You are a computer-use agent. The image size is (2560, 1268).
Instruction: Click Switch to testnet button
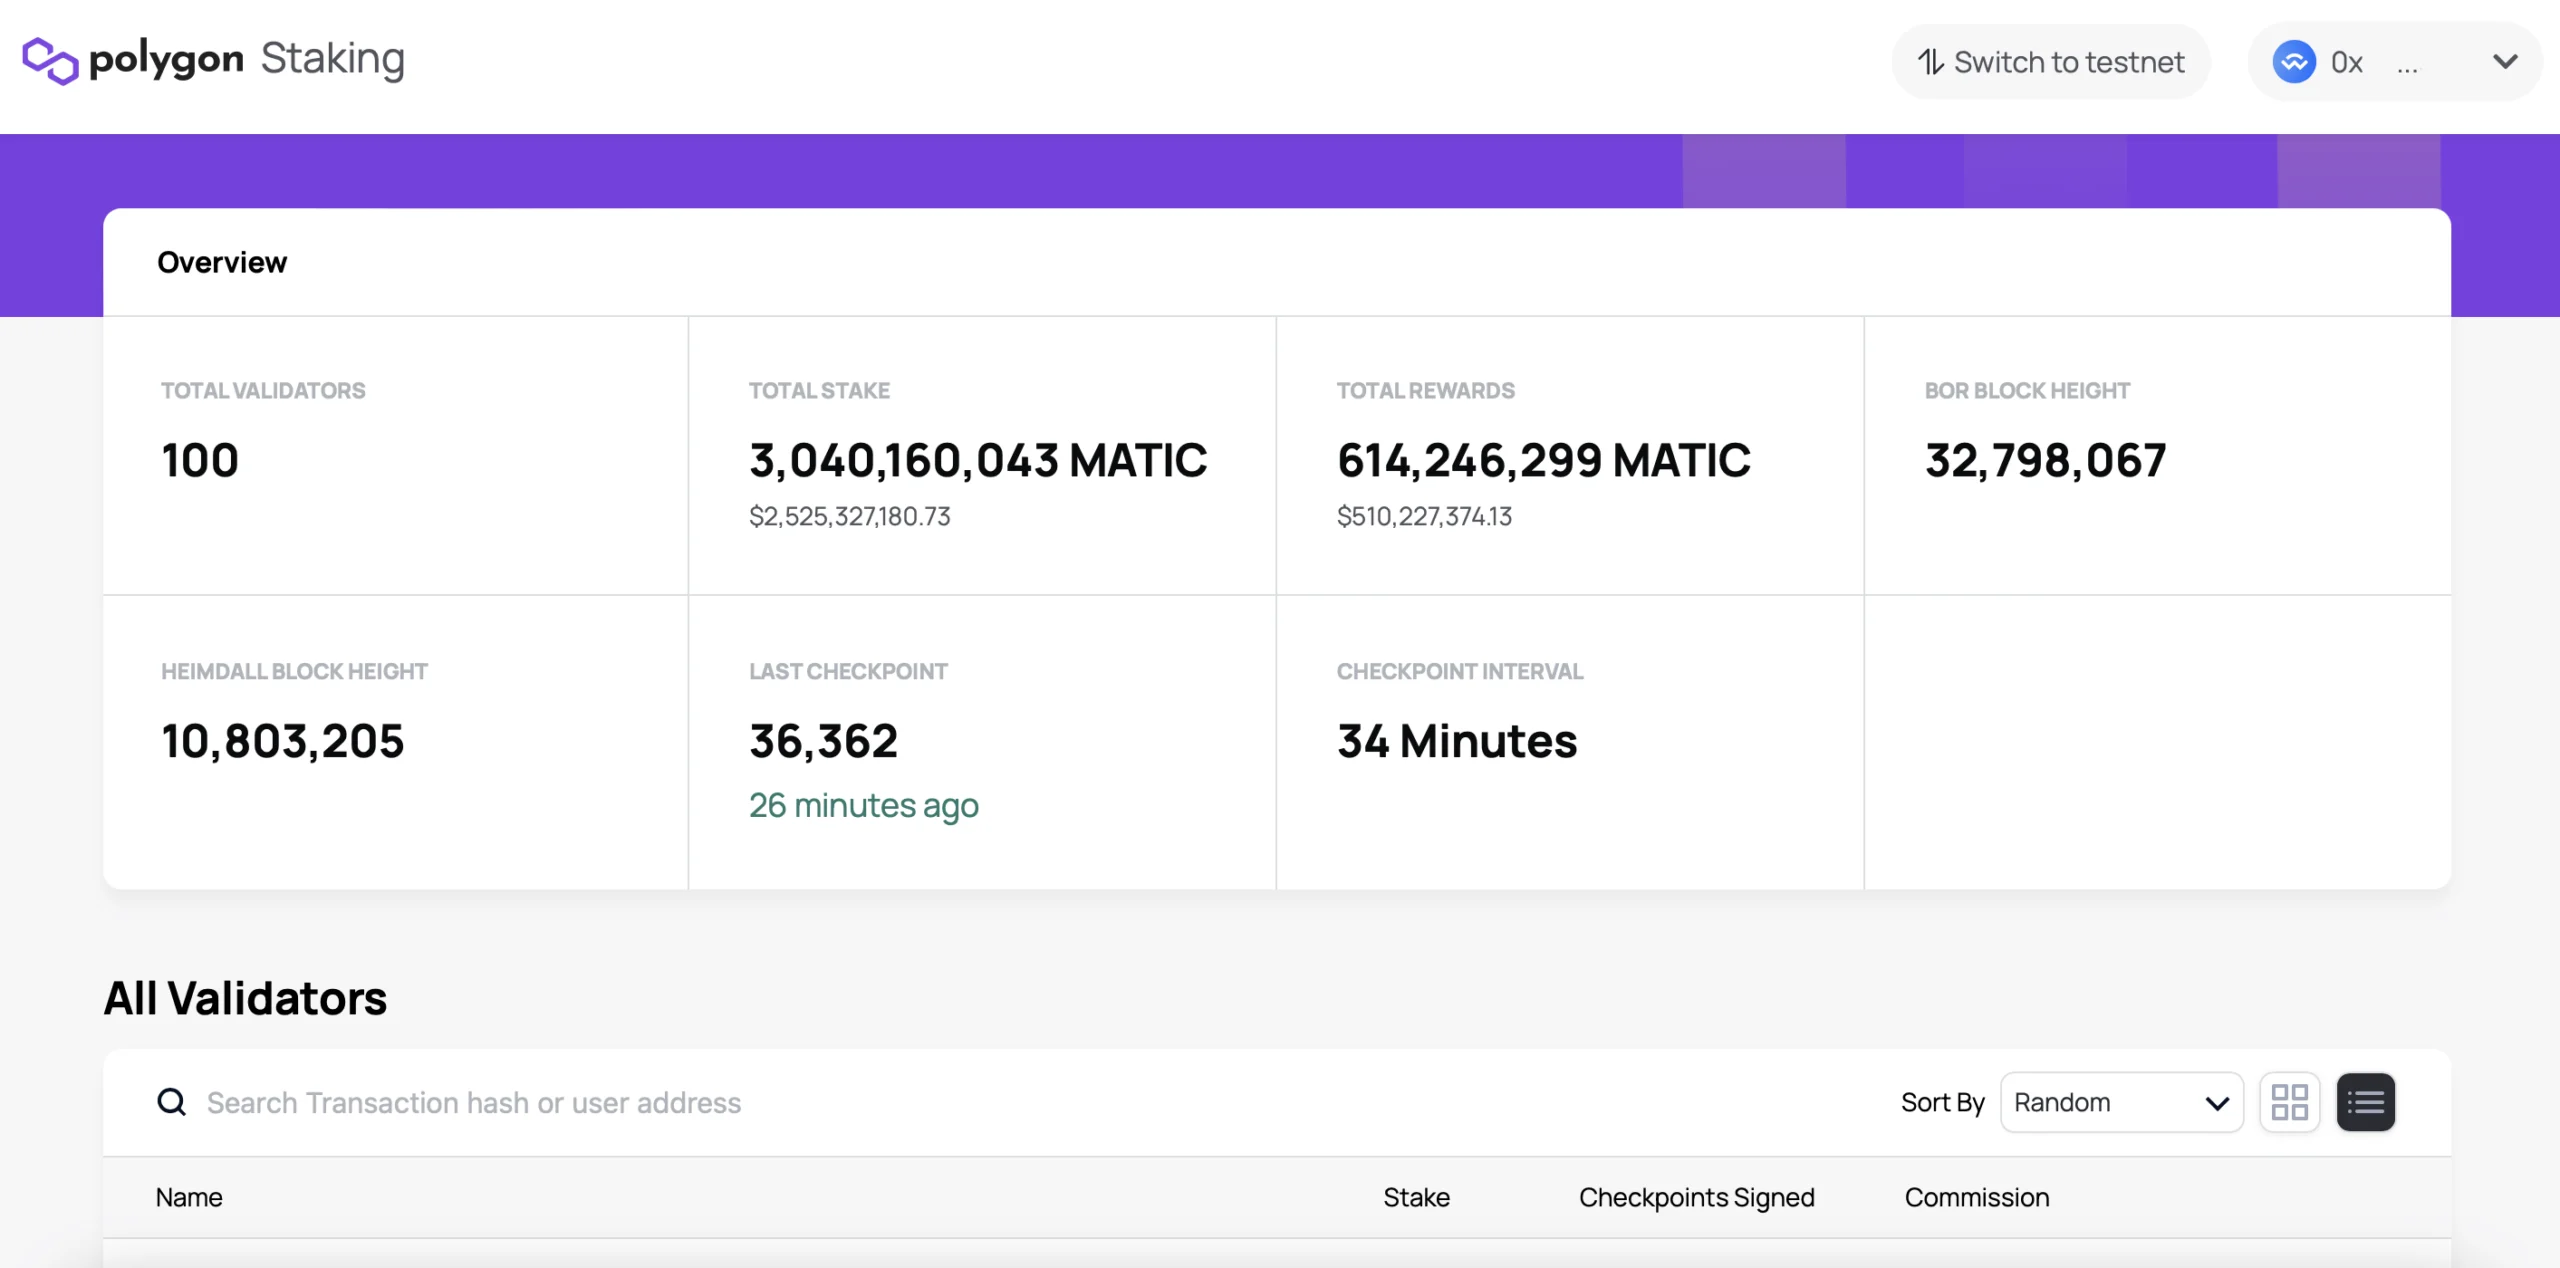point(2050,62)
